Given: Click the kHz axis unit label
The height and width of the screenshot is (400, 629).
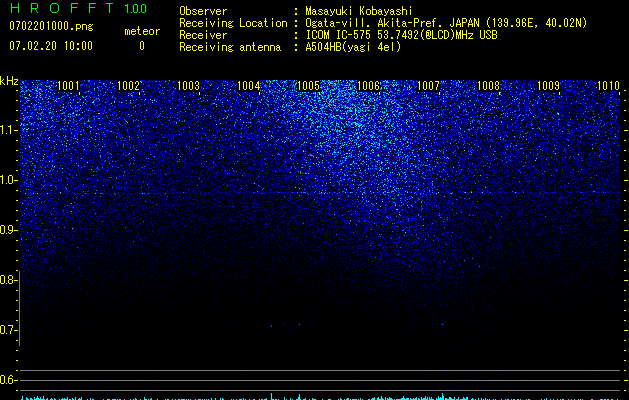Looking at the screenshot, I should tap(9, 81).
